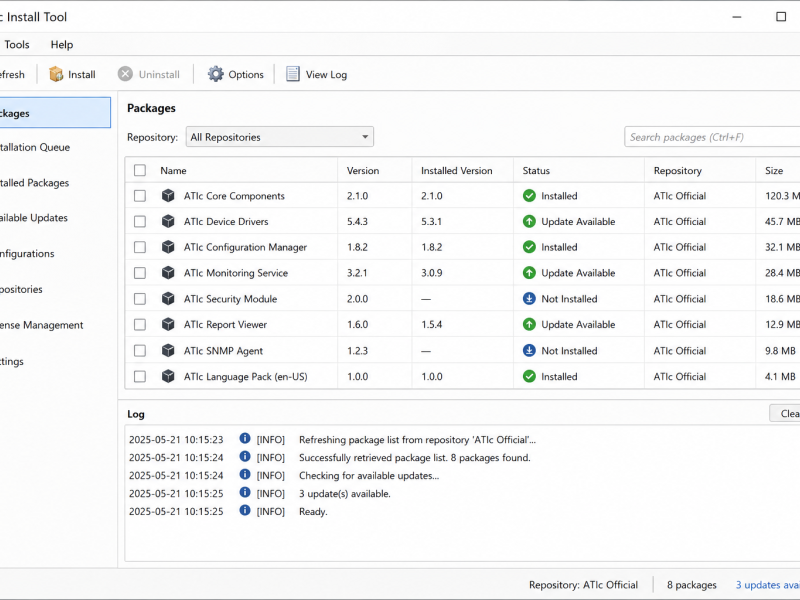800x600 pixels.
Task: Click blue download status icon for SNMP Agent
Action: [x=529, y=351]
